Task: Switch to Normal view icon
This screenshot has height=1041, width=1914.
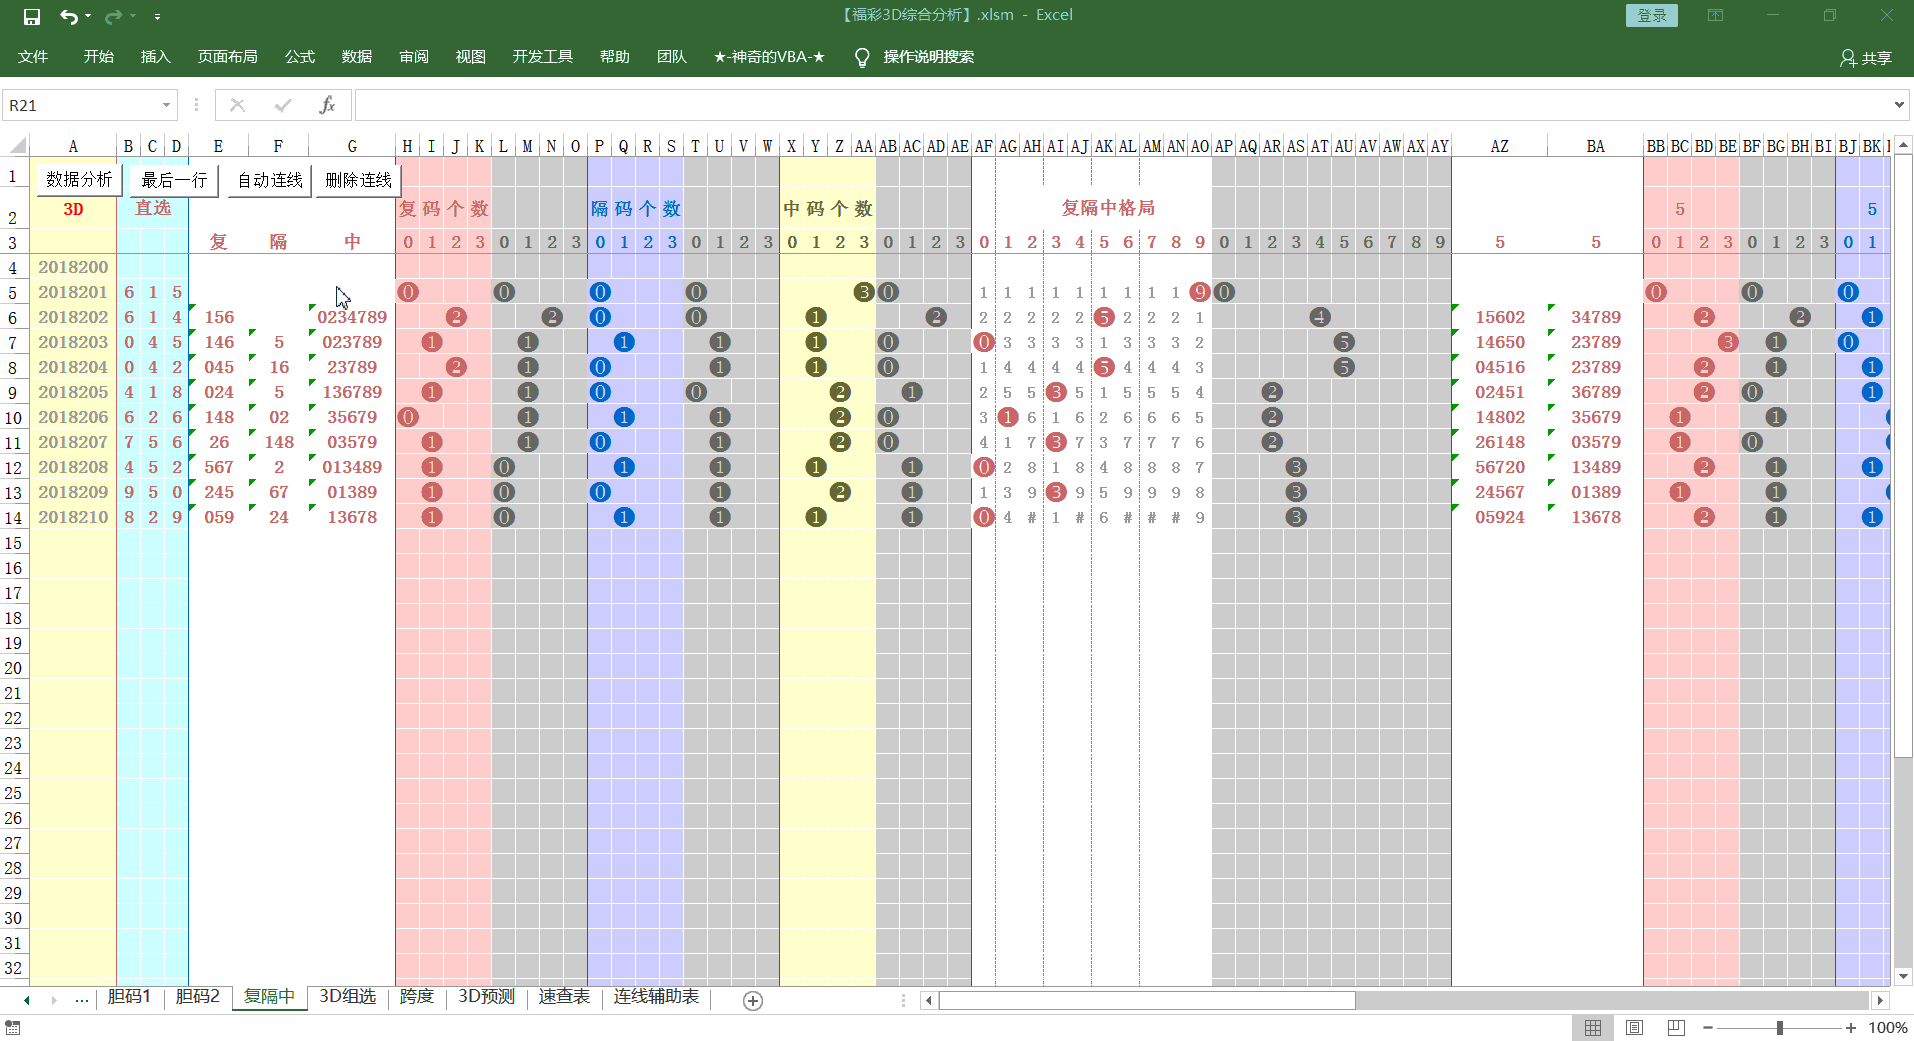Action: 1593,1028
